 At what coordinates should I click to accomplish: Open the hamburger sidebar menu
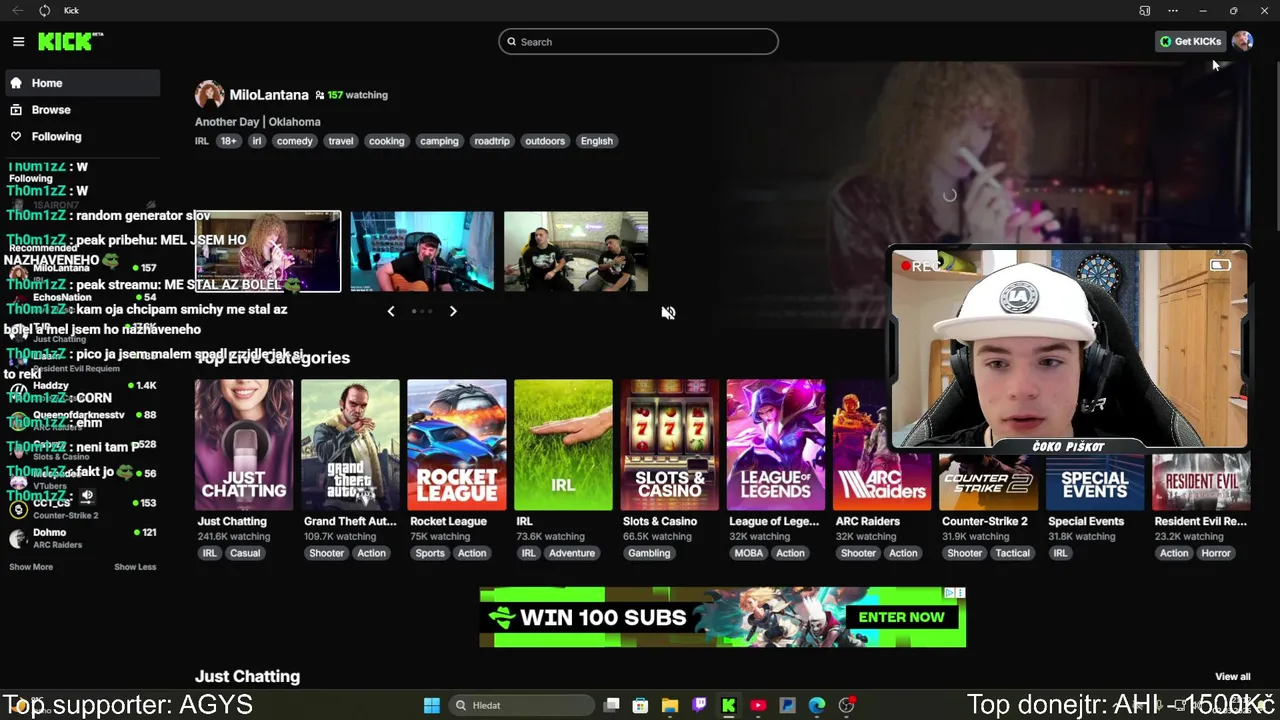[18, 41]
